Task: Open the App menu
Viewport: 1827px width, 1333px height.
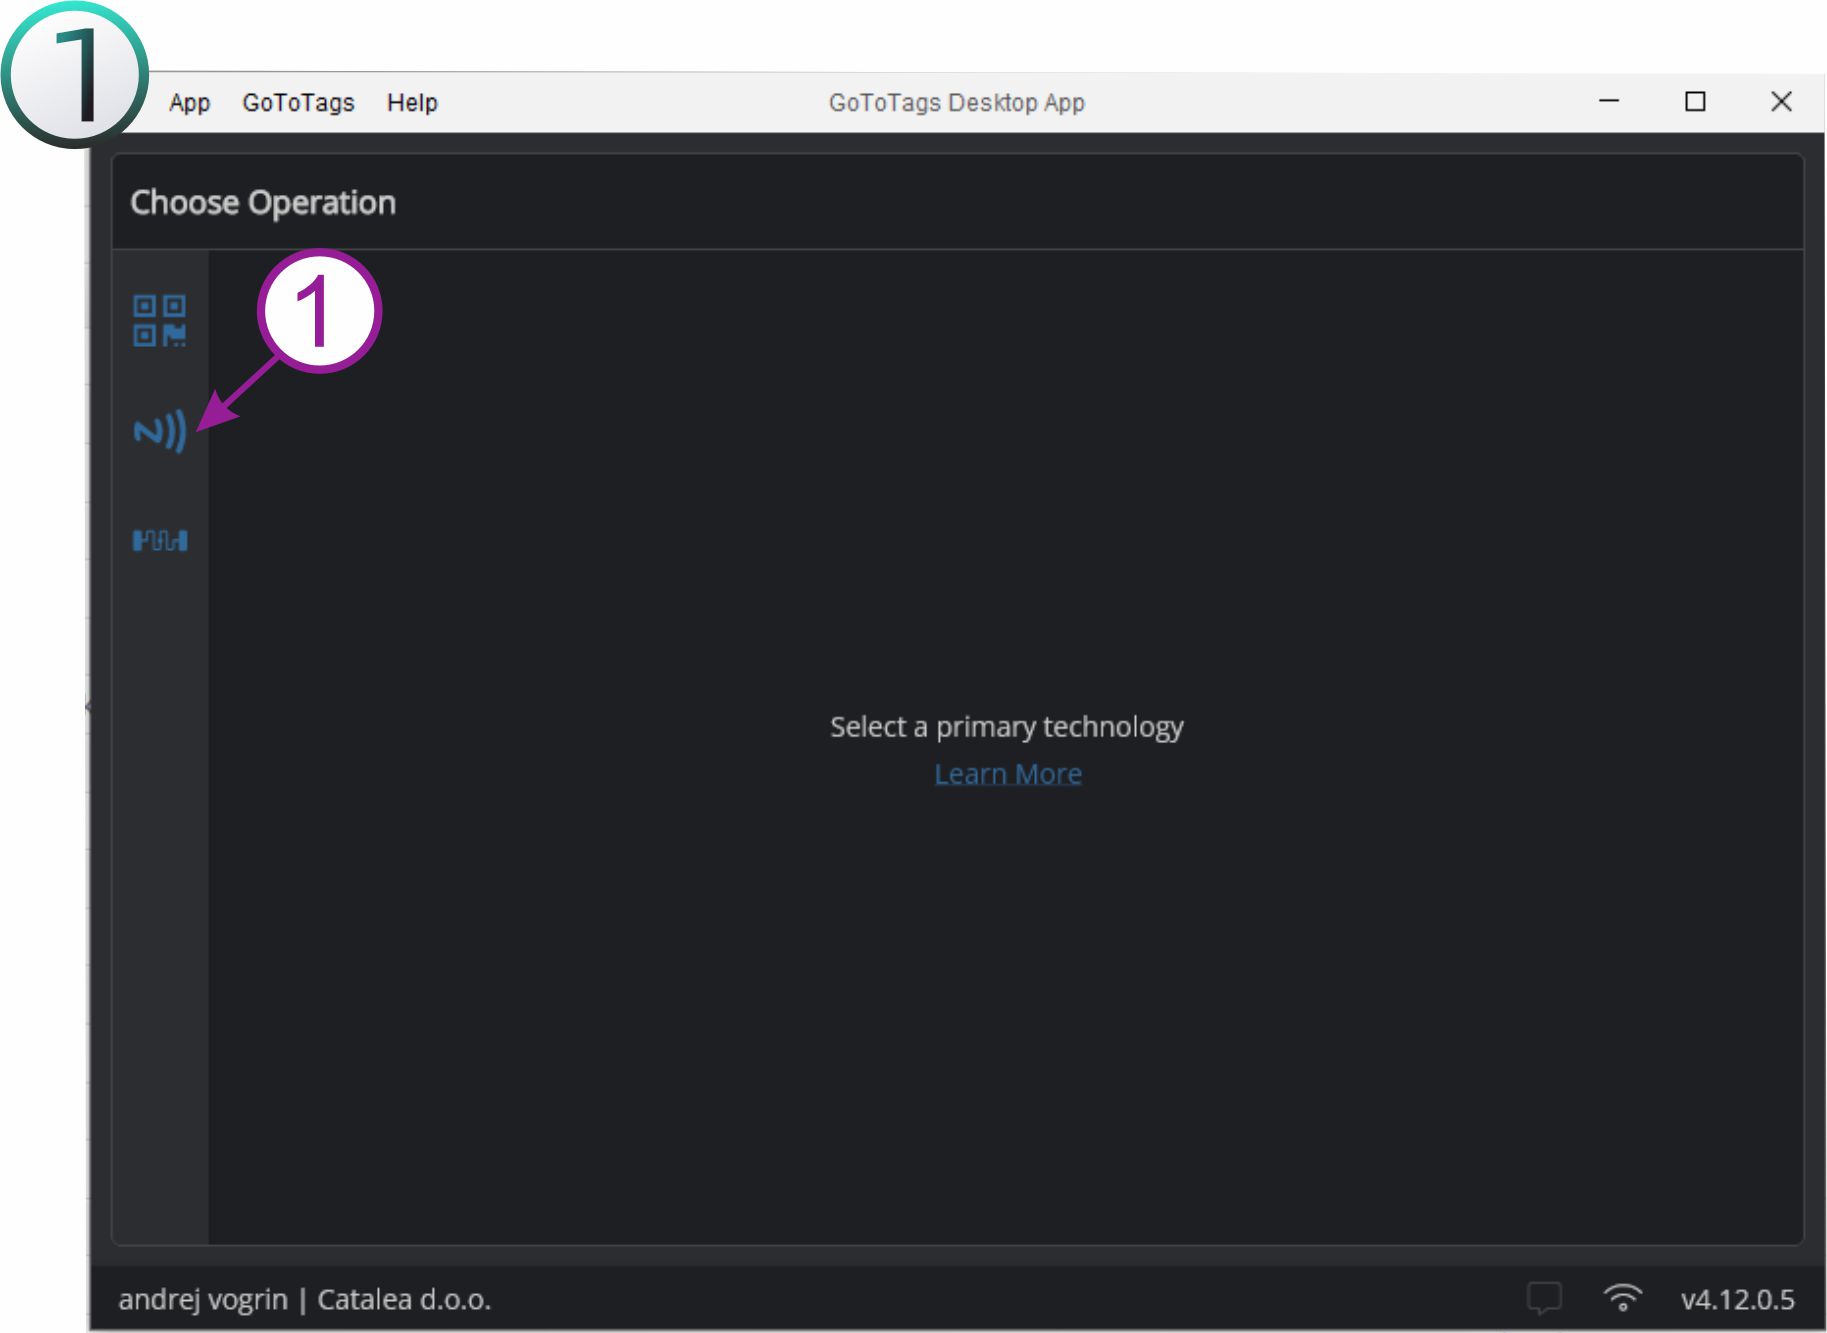Action: [x=189, y=103]
